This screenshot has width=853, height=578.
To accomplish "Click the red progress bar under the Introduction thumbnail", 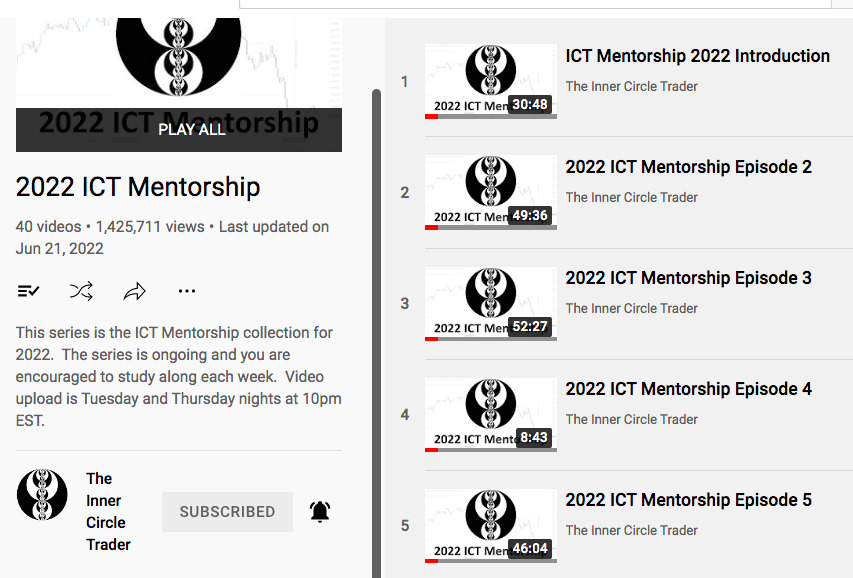I will tap(433, 116).
